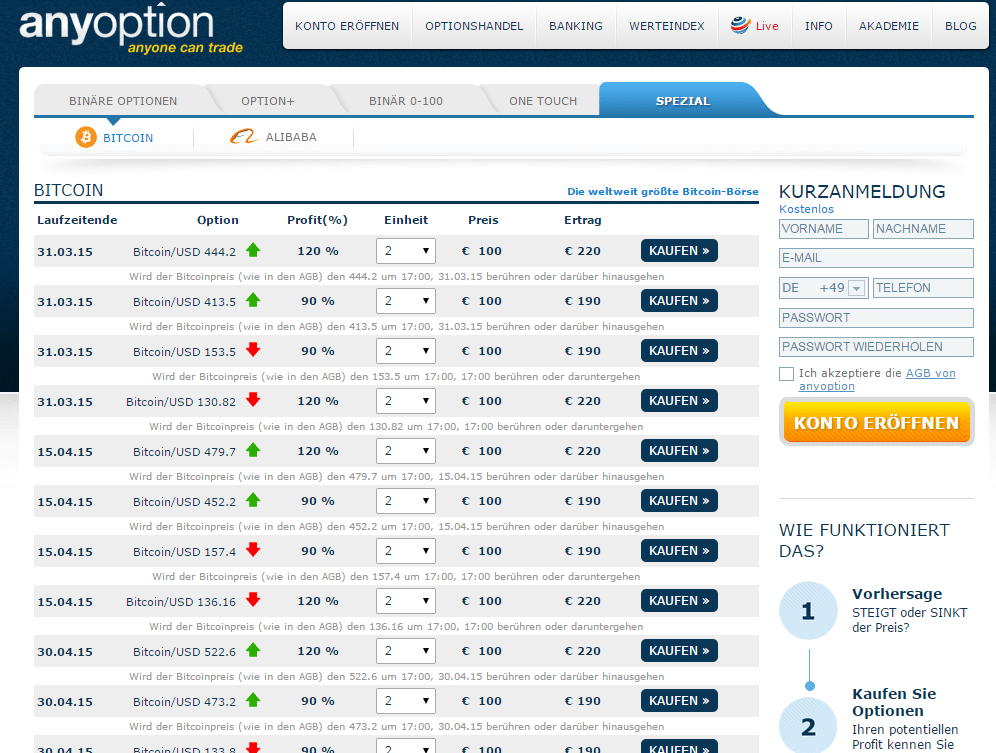Open Einheit dropdown for Bitcoin/USD 522.6

406,651
